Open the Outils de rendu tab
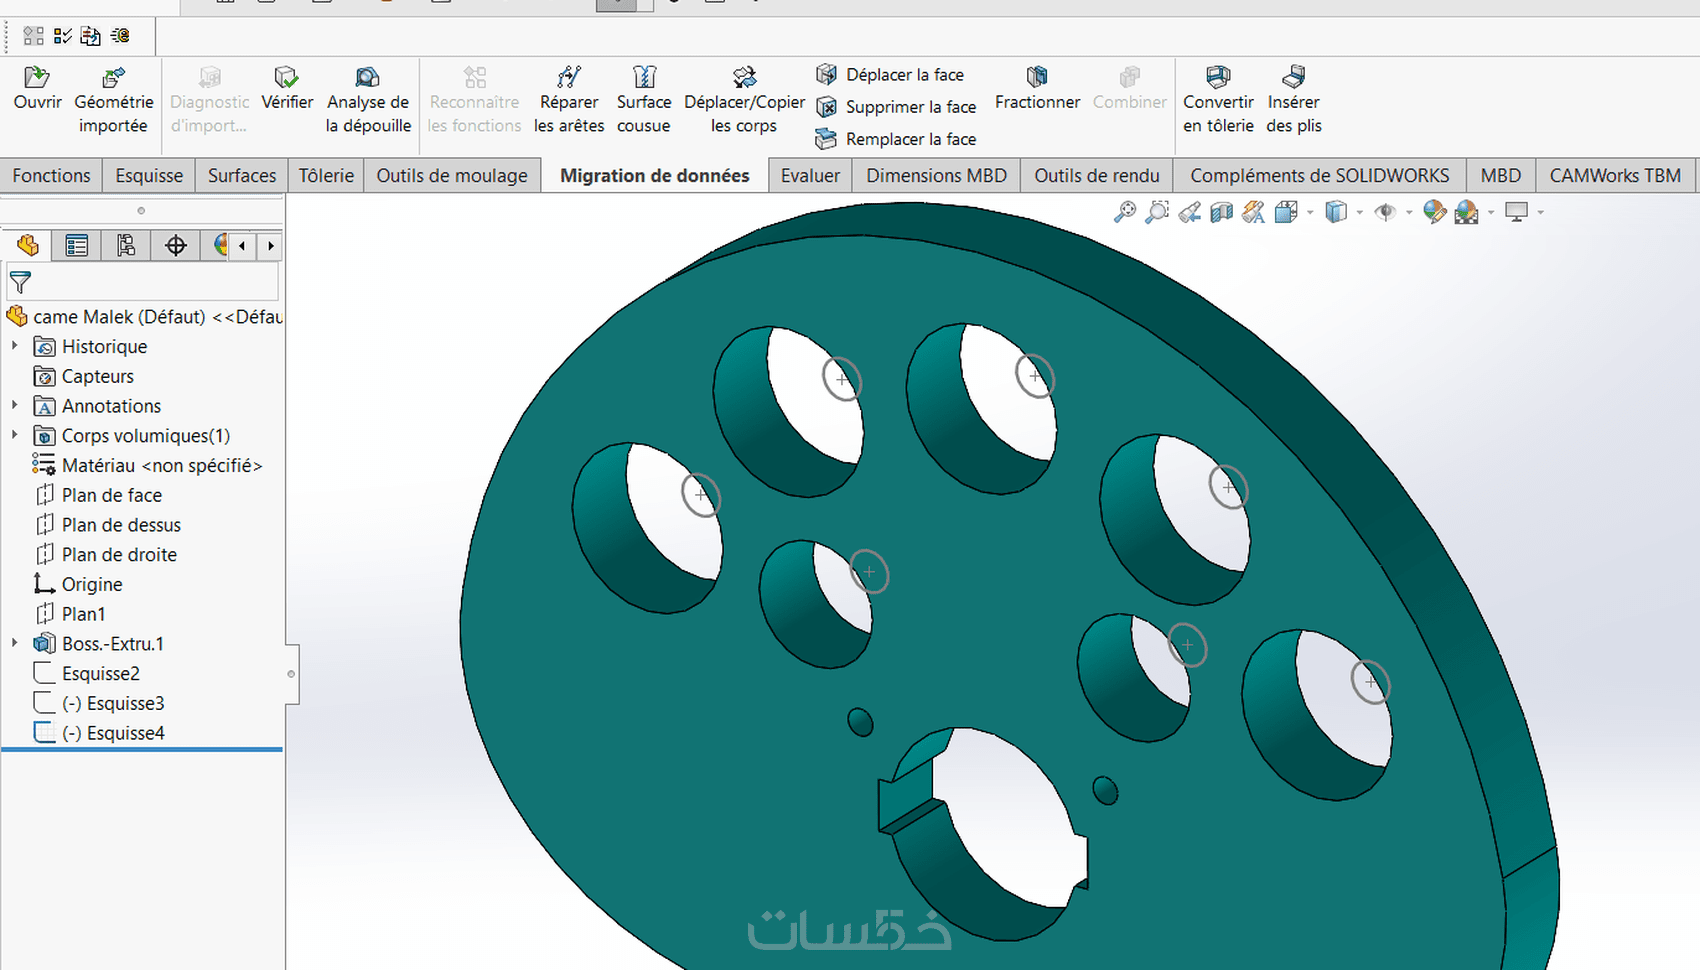Viewport: 1700px width, 970px height. (1097, 175)
